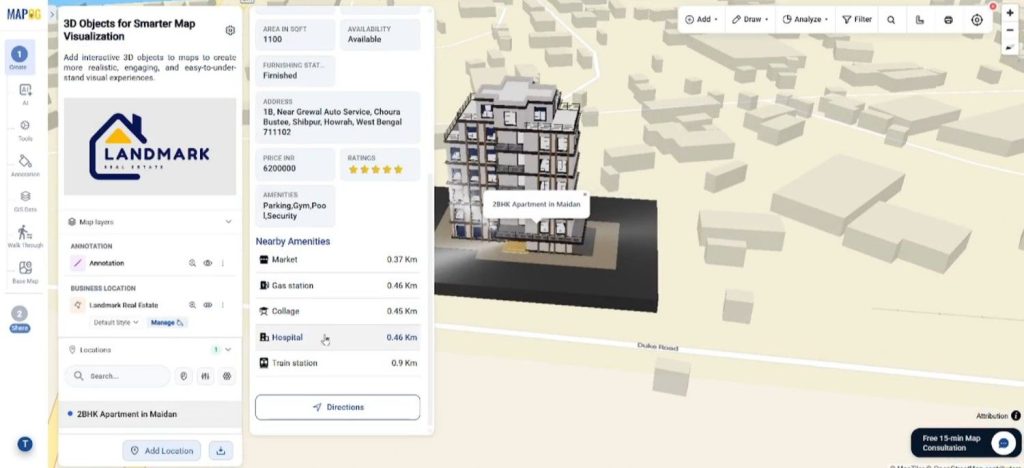The image size is (1024, 468).
Task: Select the Train station nearby amenity row
Action: click(338, 363)
